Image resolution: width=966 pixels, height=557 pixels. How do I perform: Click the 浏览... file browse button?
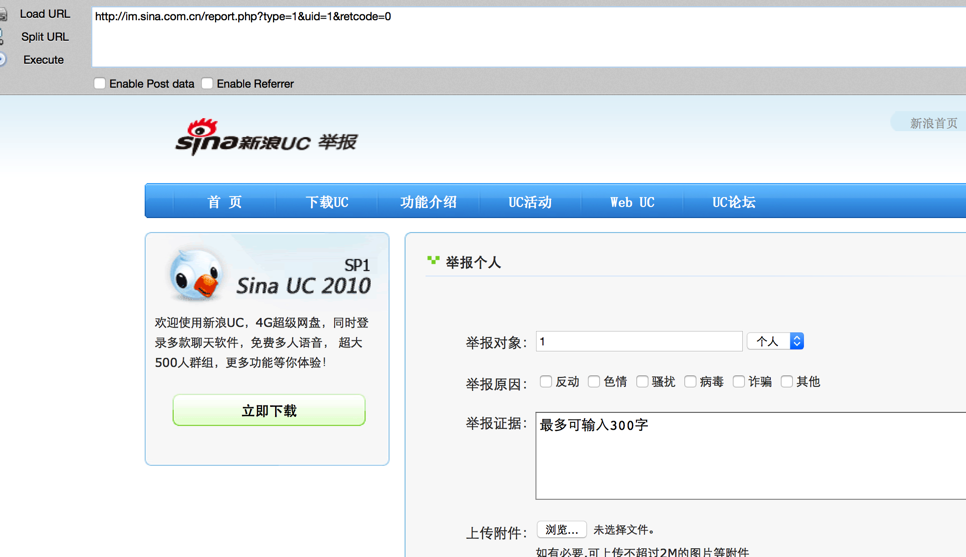point(561,530)
